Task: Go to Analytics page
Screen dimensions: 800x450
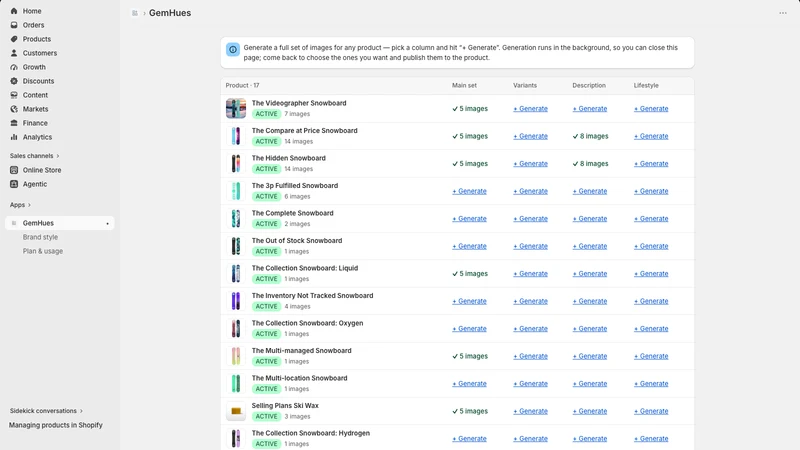Action: 37,137
